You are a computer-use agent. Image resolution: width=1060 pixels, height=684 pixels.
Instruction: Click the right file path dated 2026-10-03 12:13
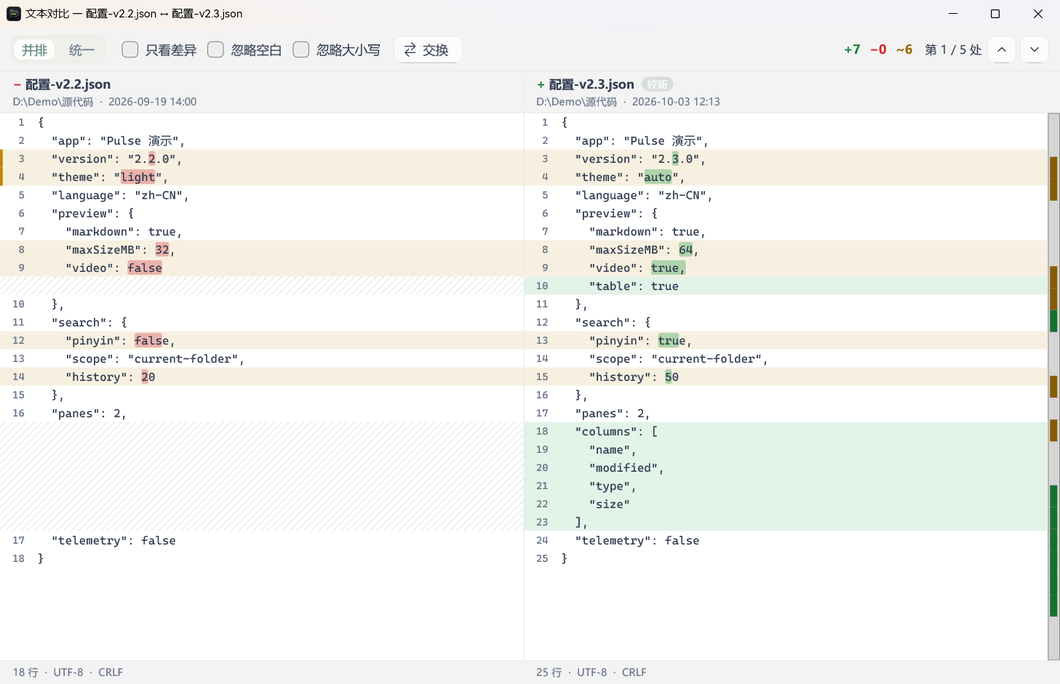[x=628, y=102]
